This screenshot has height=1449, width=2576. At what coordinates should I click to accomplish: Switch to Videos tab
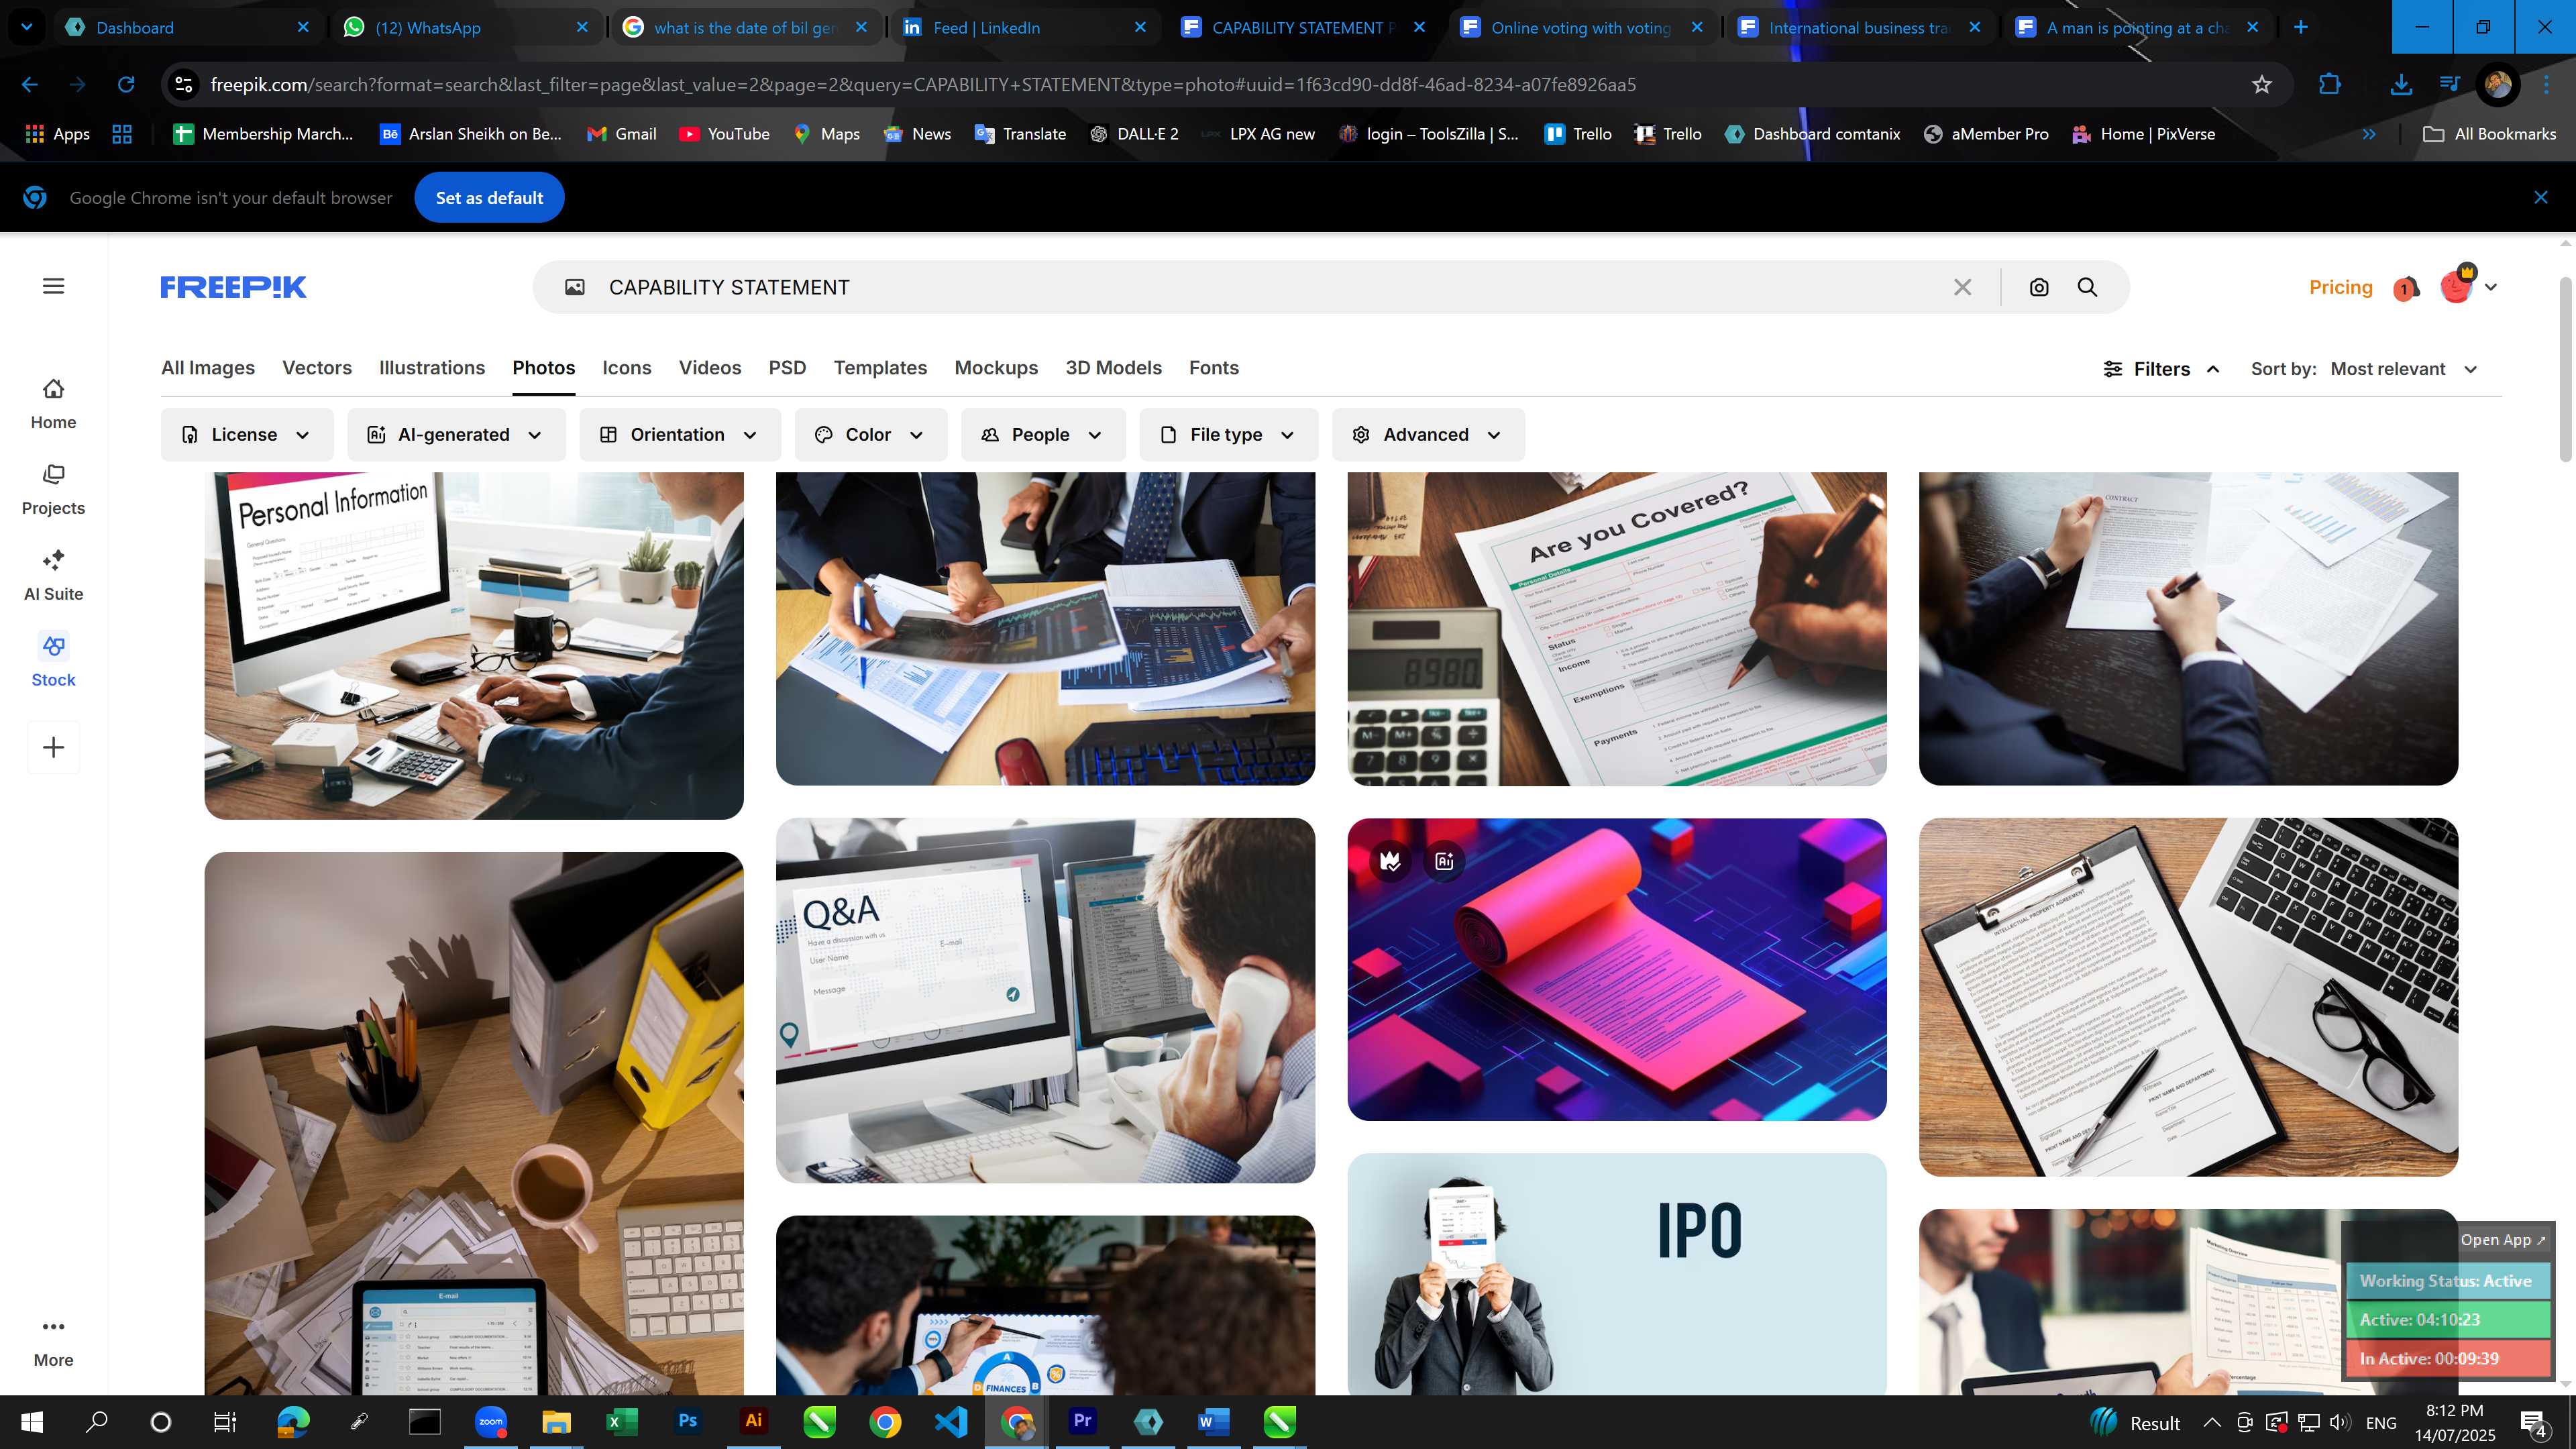pyautogui.click(x=710, y=368)
